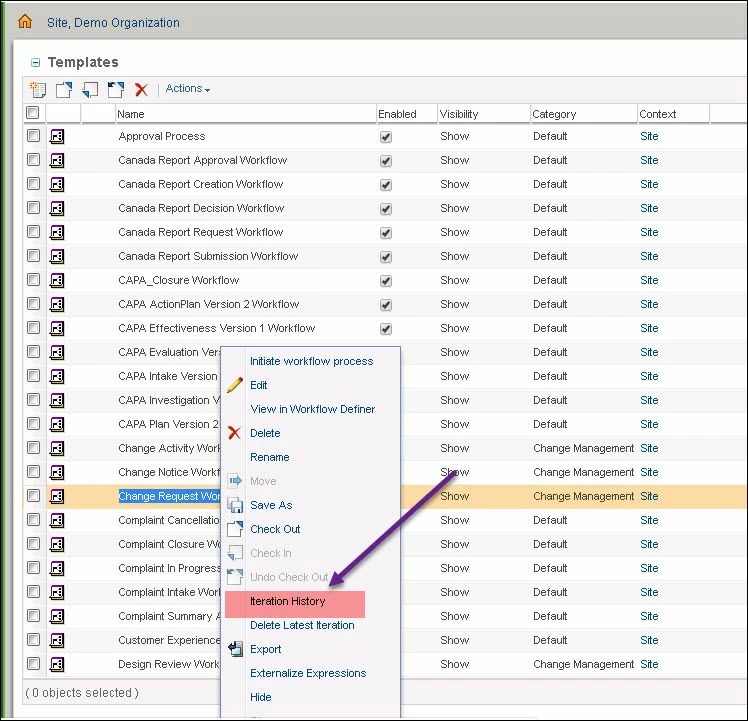Click workflow icon for CAPA Effectiveness Version 1
This screenshot has height=721, width=748.
pos(57,328)
